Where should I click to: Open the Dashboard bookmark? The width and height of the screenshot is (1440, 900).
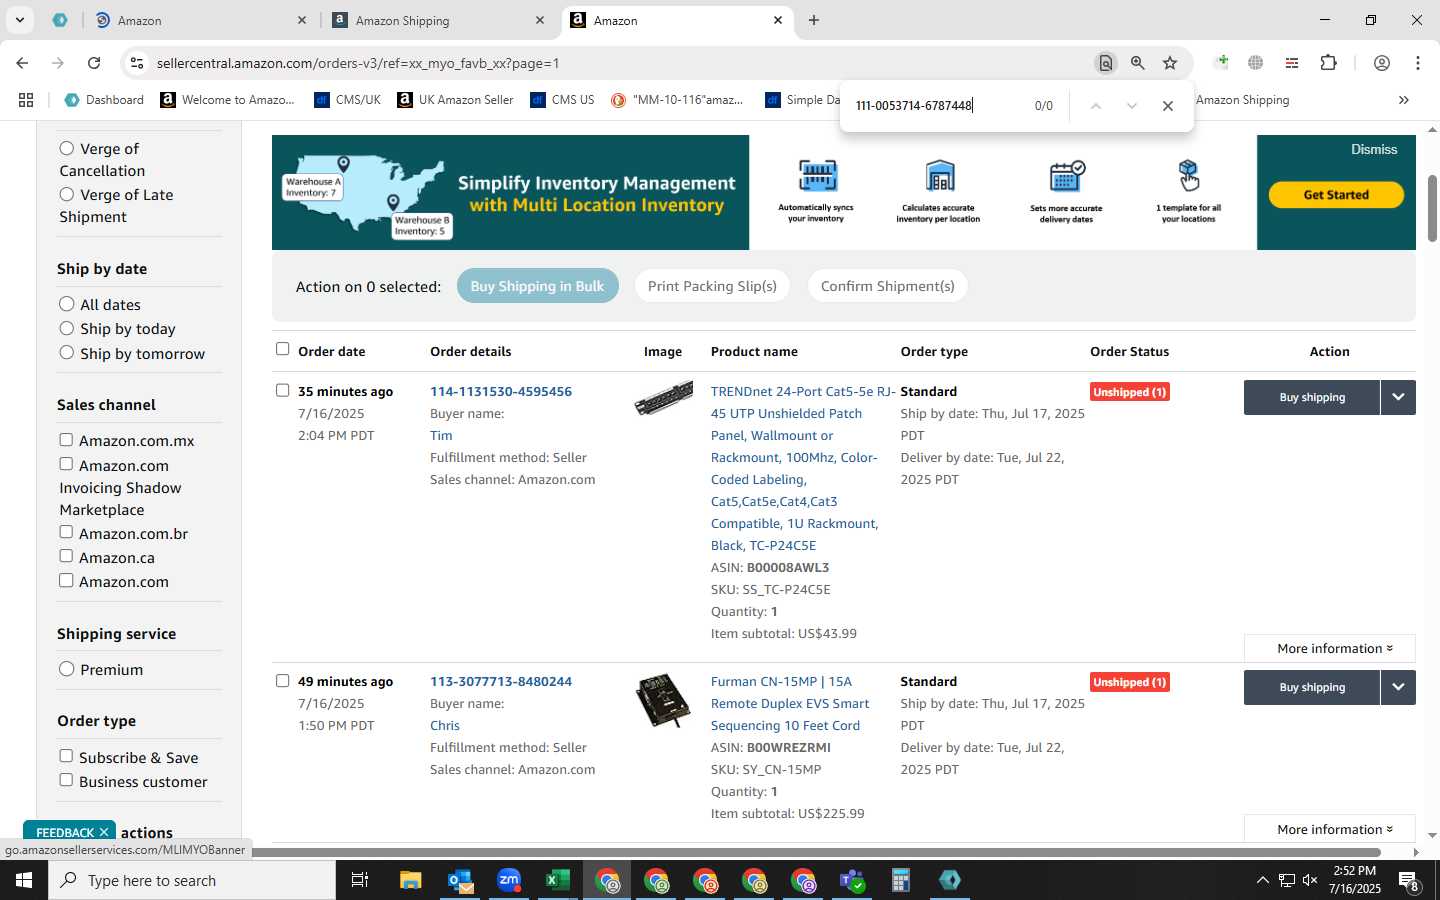click(104, 100)
